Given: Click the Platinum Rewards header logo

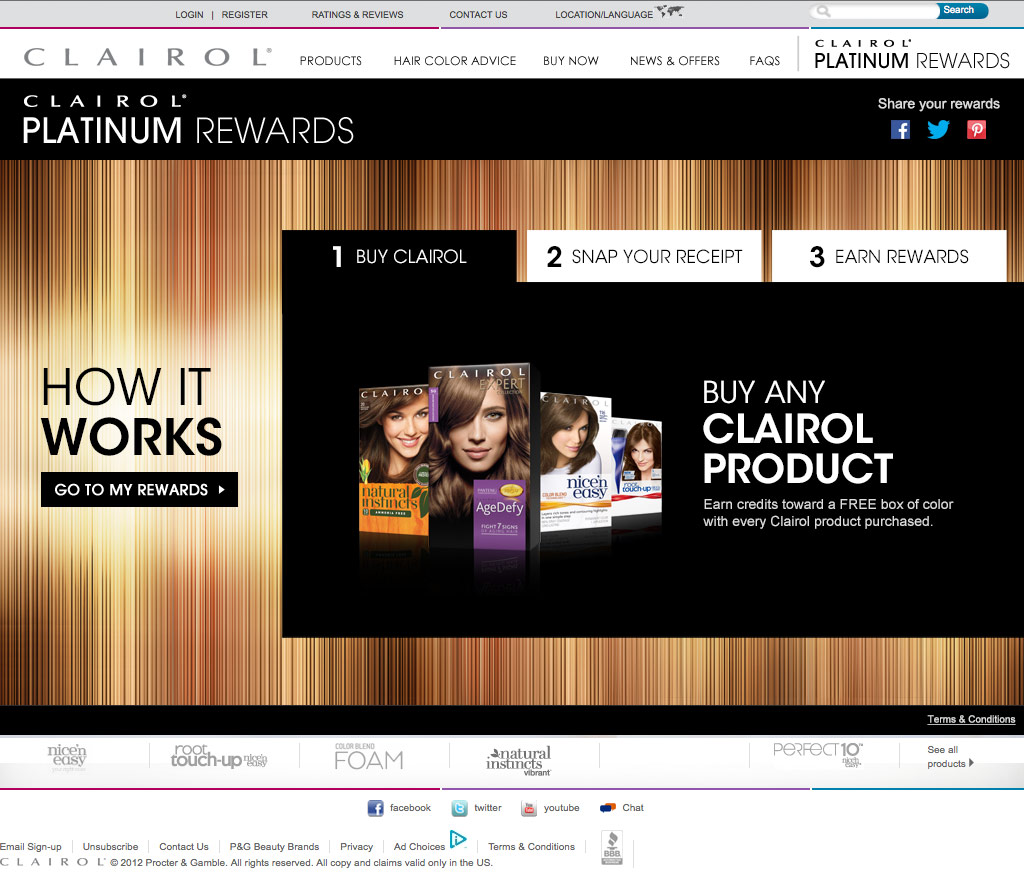Looking at the screenshot, I should (x=912, y=54).
